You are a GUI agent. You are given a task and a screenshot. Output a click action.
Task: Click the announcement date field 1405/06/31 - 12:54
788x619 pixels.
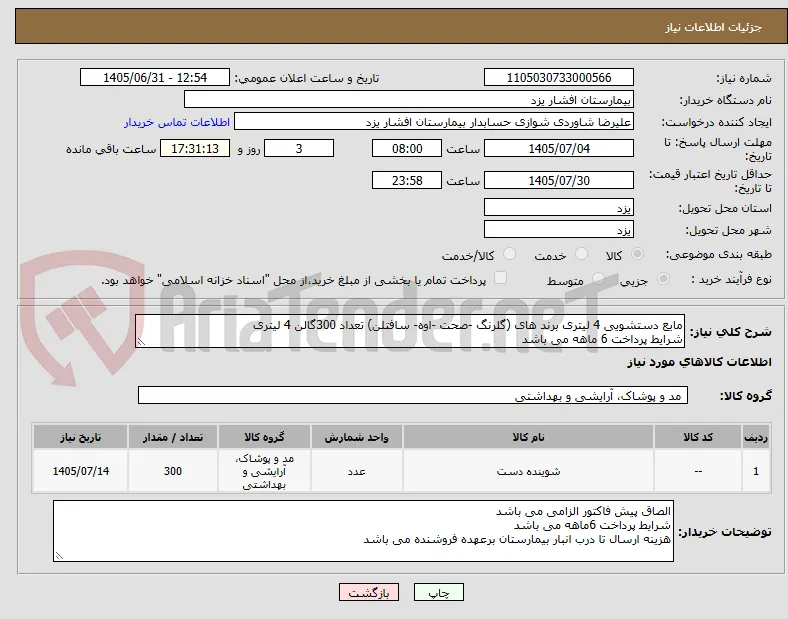pos(155,78)
